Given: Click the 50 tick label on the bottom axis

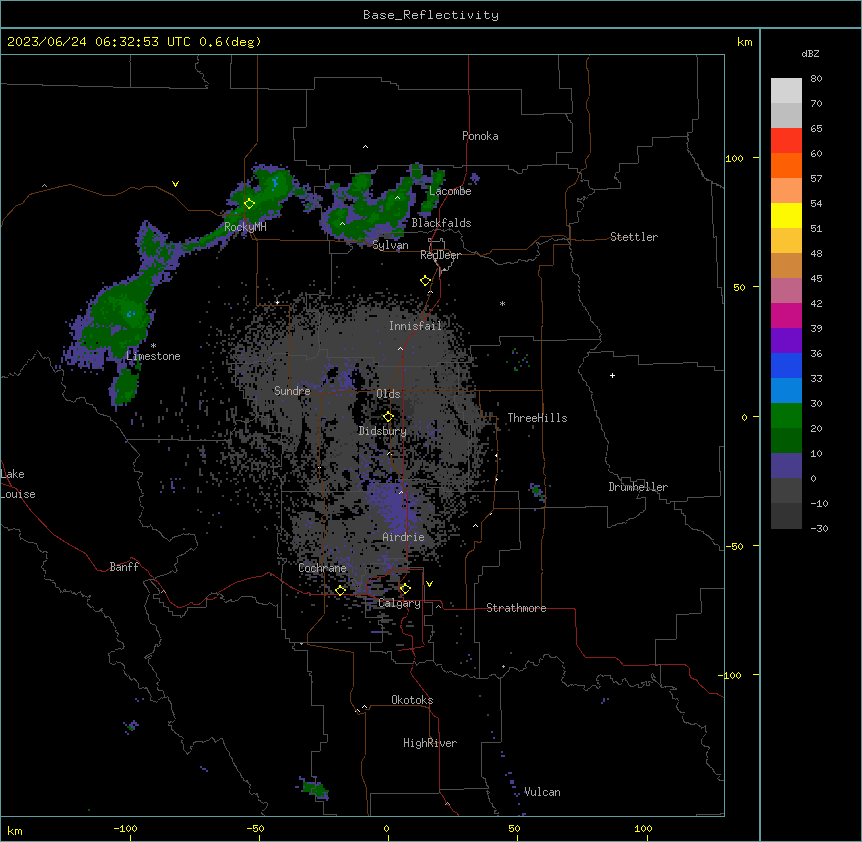Looking at the screenshot, I should [514, 828].
